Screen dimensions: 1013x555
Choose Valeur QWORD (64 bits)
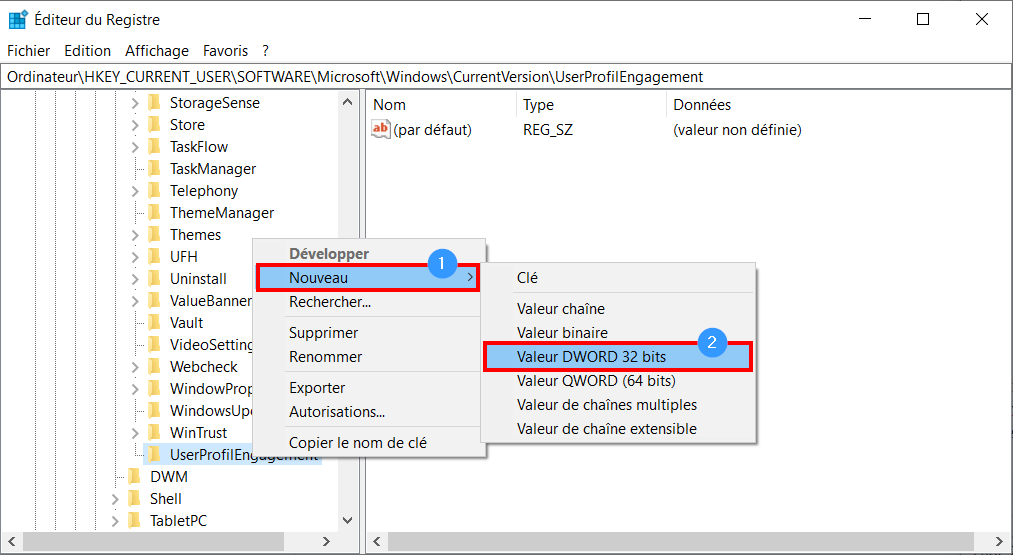tap(618, 381)
